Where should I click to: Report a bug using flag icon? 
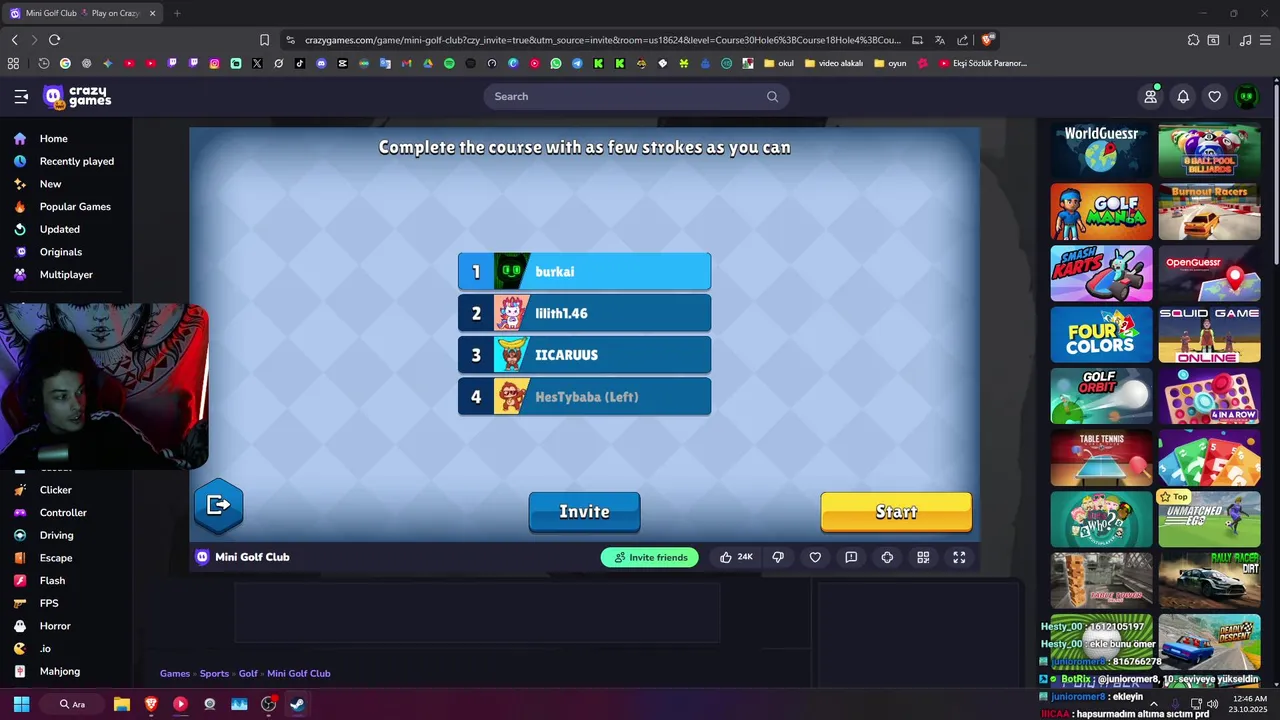[x=851, y=557]
